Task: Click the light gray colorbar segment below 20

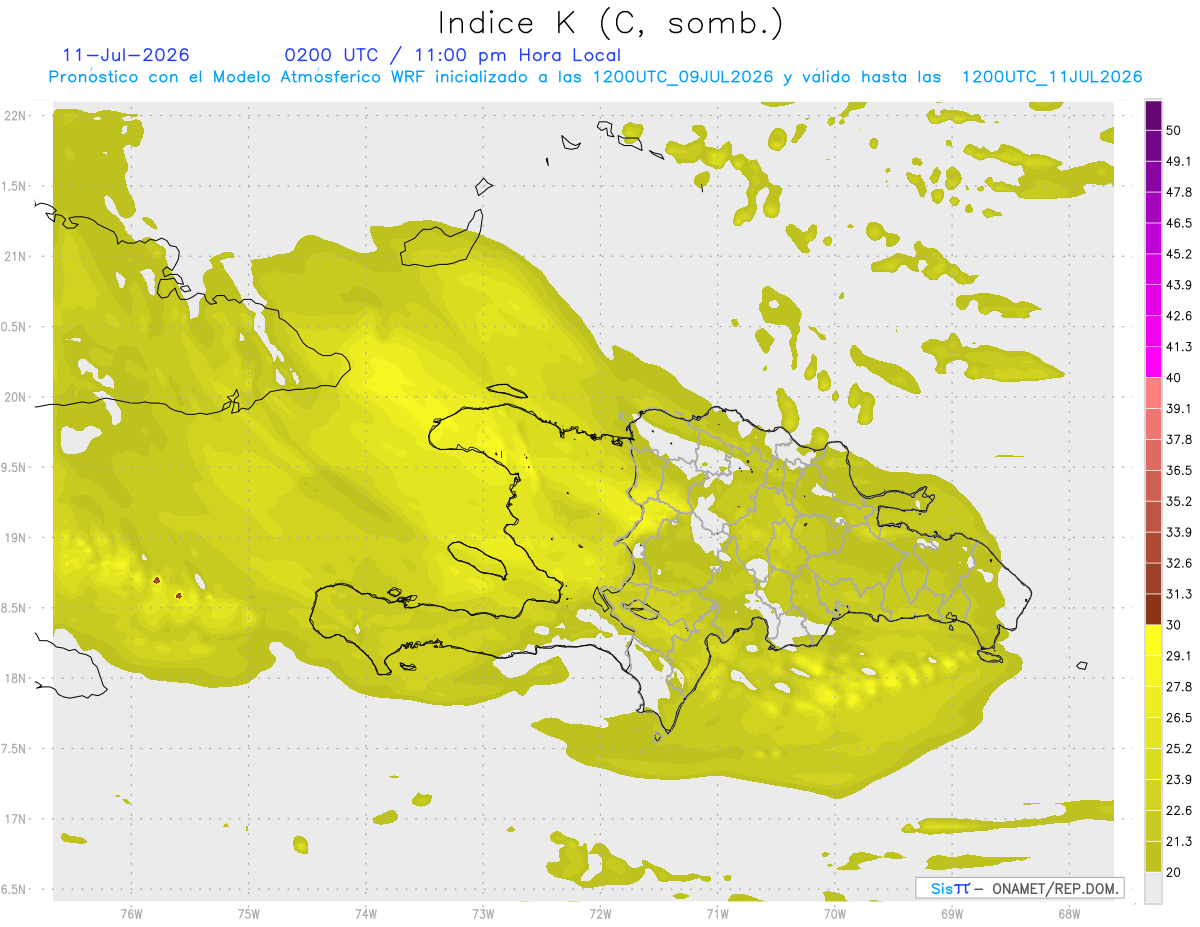Action: 1153,888
